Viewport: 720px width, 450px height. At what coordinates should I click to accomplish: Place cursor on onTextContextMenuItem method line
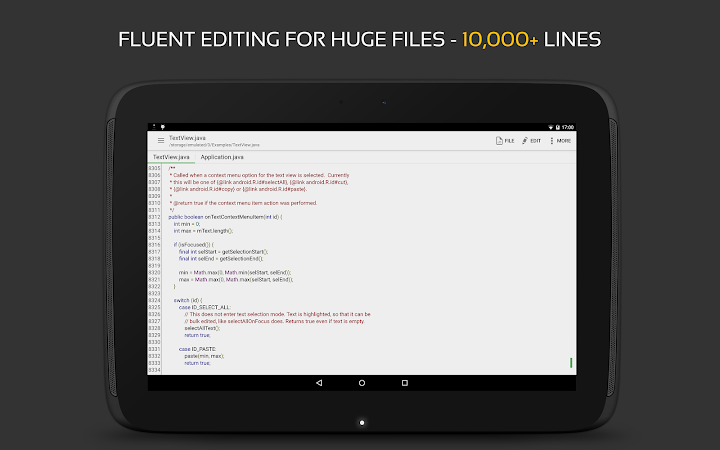(x=225, y=217)
